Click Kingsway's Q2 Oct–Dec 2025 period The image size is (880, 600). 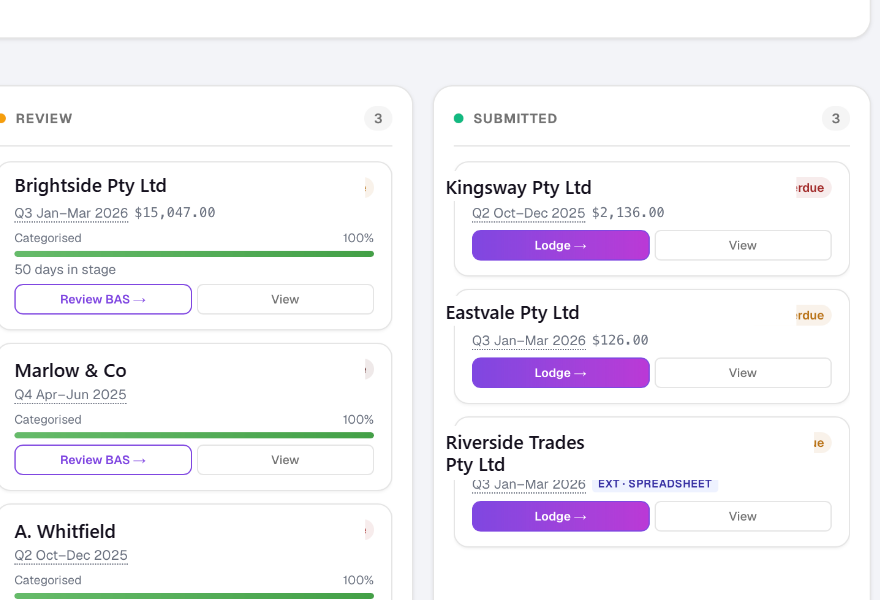pyautogui.click(x=529, y=213)
